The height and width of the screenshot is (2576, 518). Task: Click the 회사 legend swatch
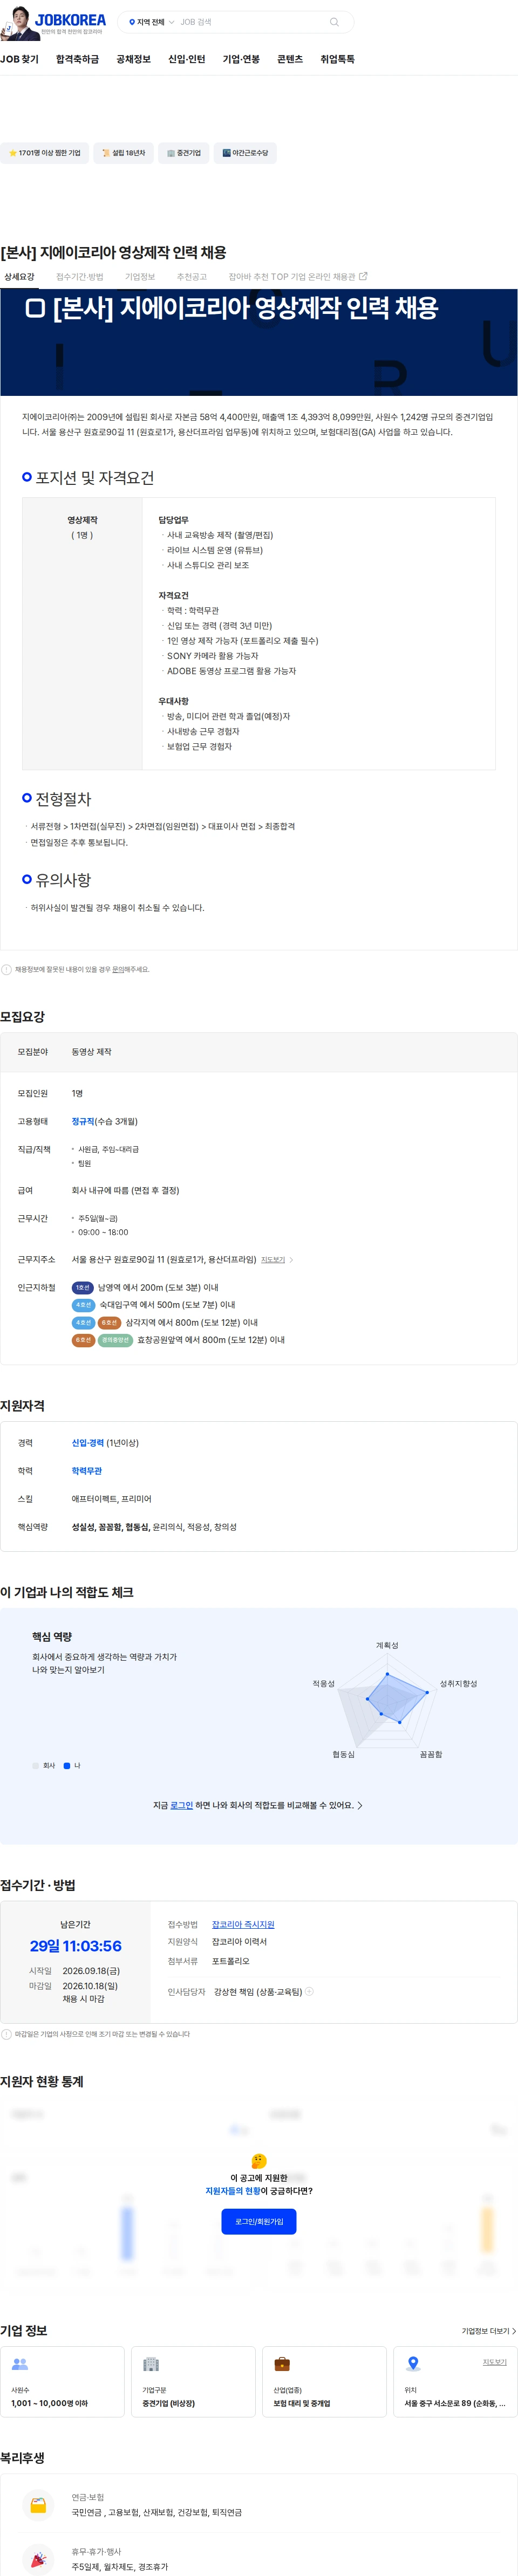tap(35, 1765)
